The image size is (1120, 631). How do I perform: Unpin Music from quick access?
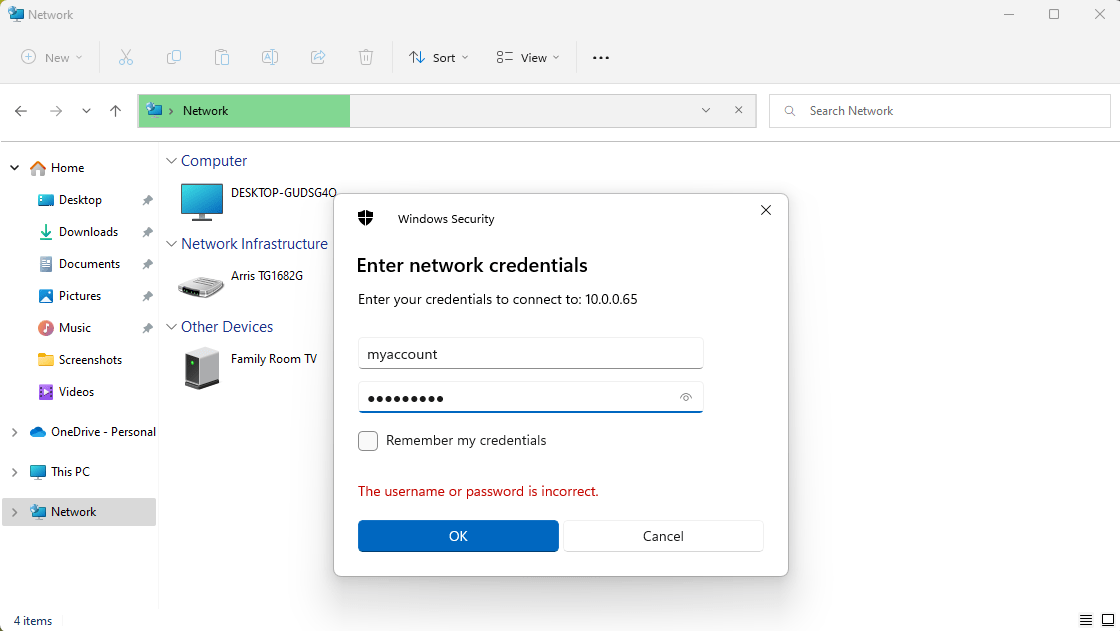[147, 328]
